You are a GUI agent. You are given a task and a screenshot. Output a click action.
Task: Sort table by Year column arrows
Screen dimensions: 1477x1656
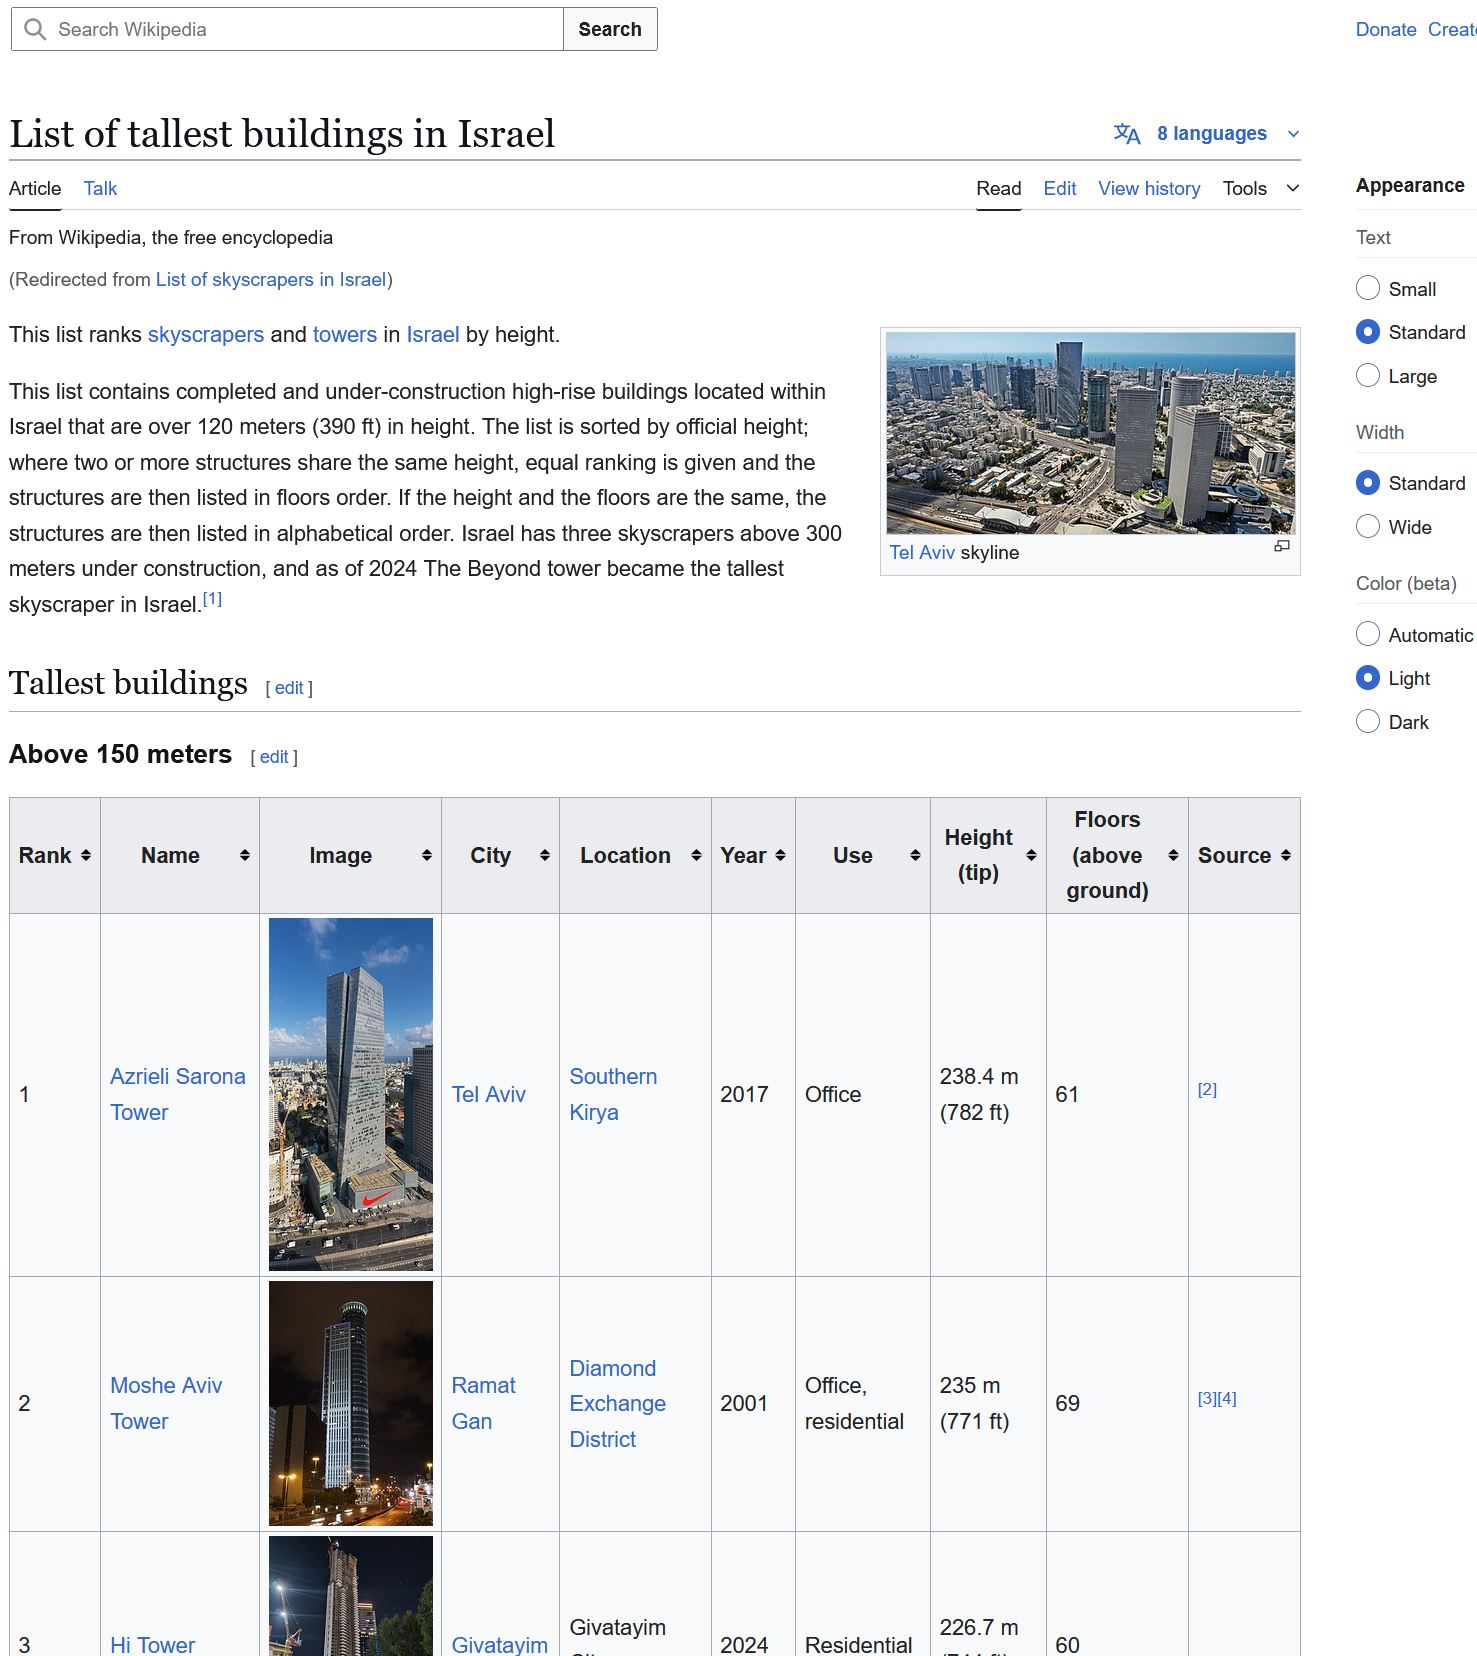[781, 855]
